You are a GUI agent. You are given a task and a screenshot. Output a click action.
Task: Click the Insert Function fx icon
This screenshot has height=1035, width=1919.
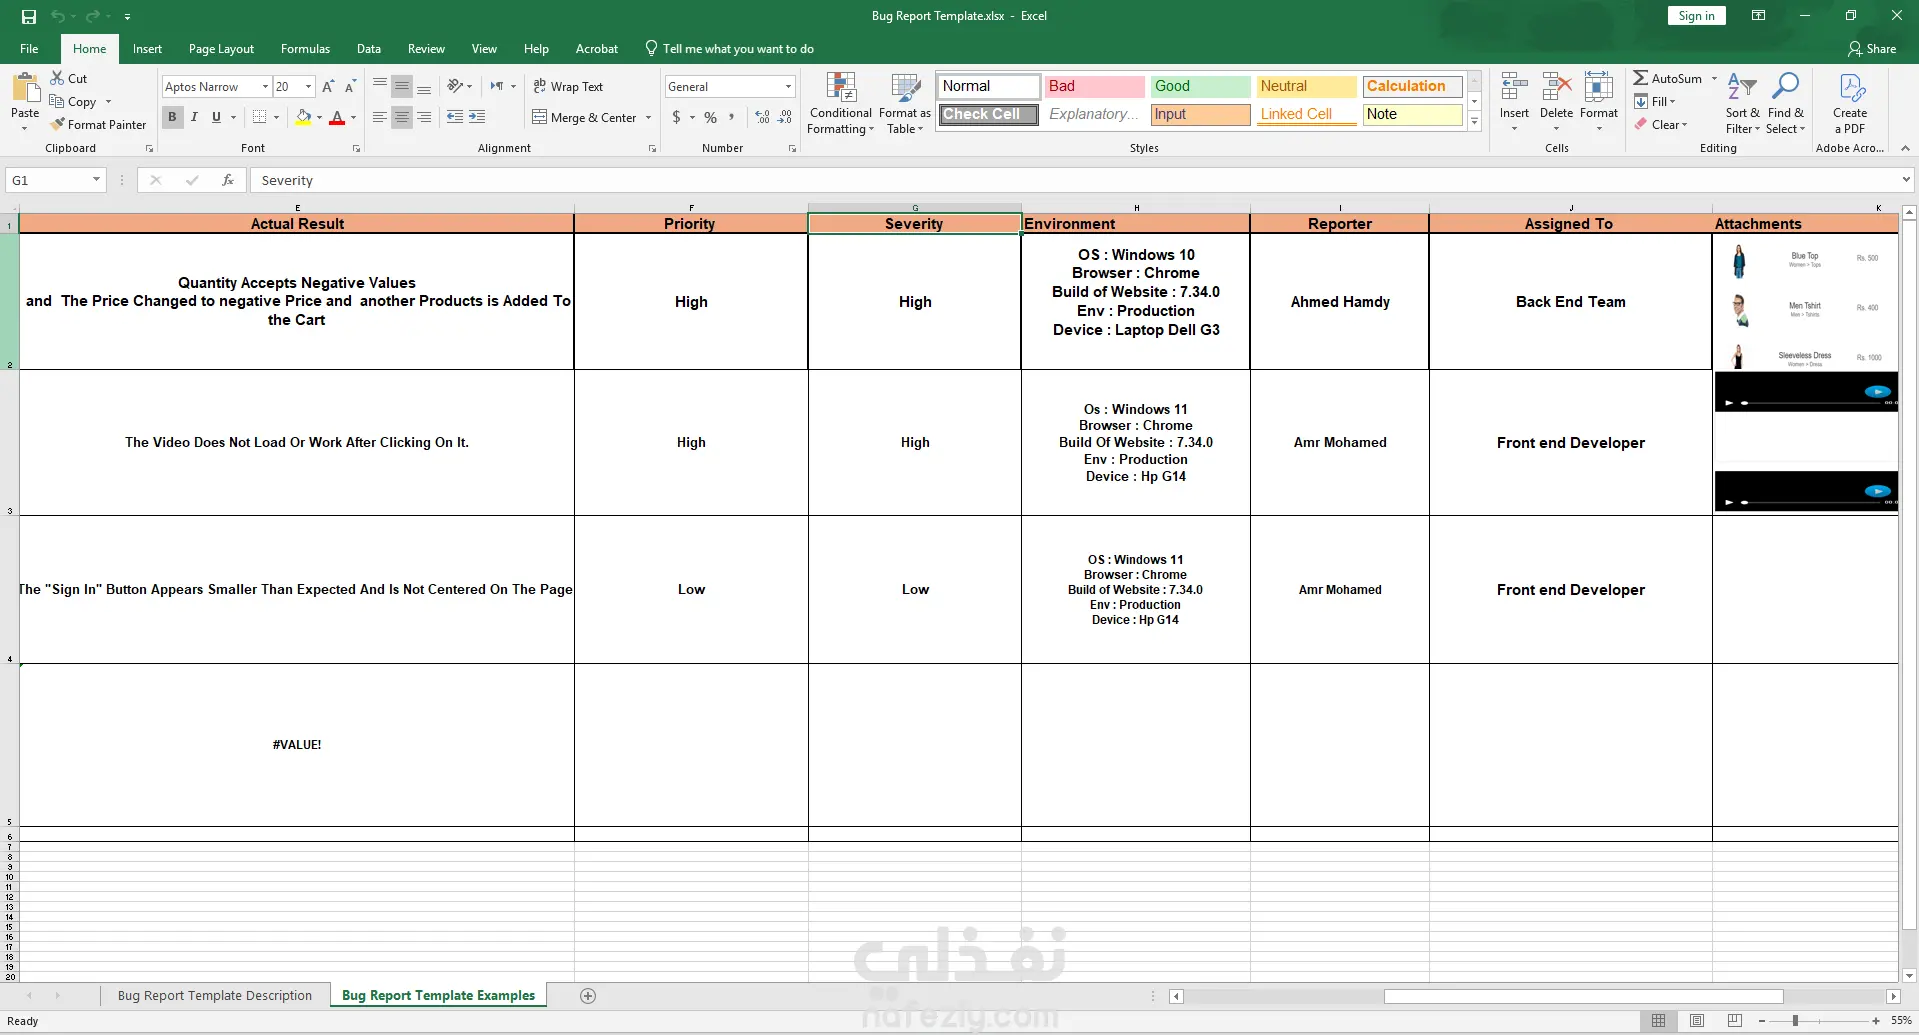(228, 180)
